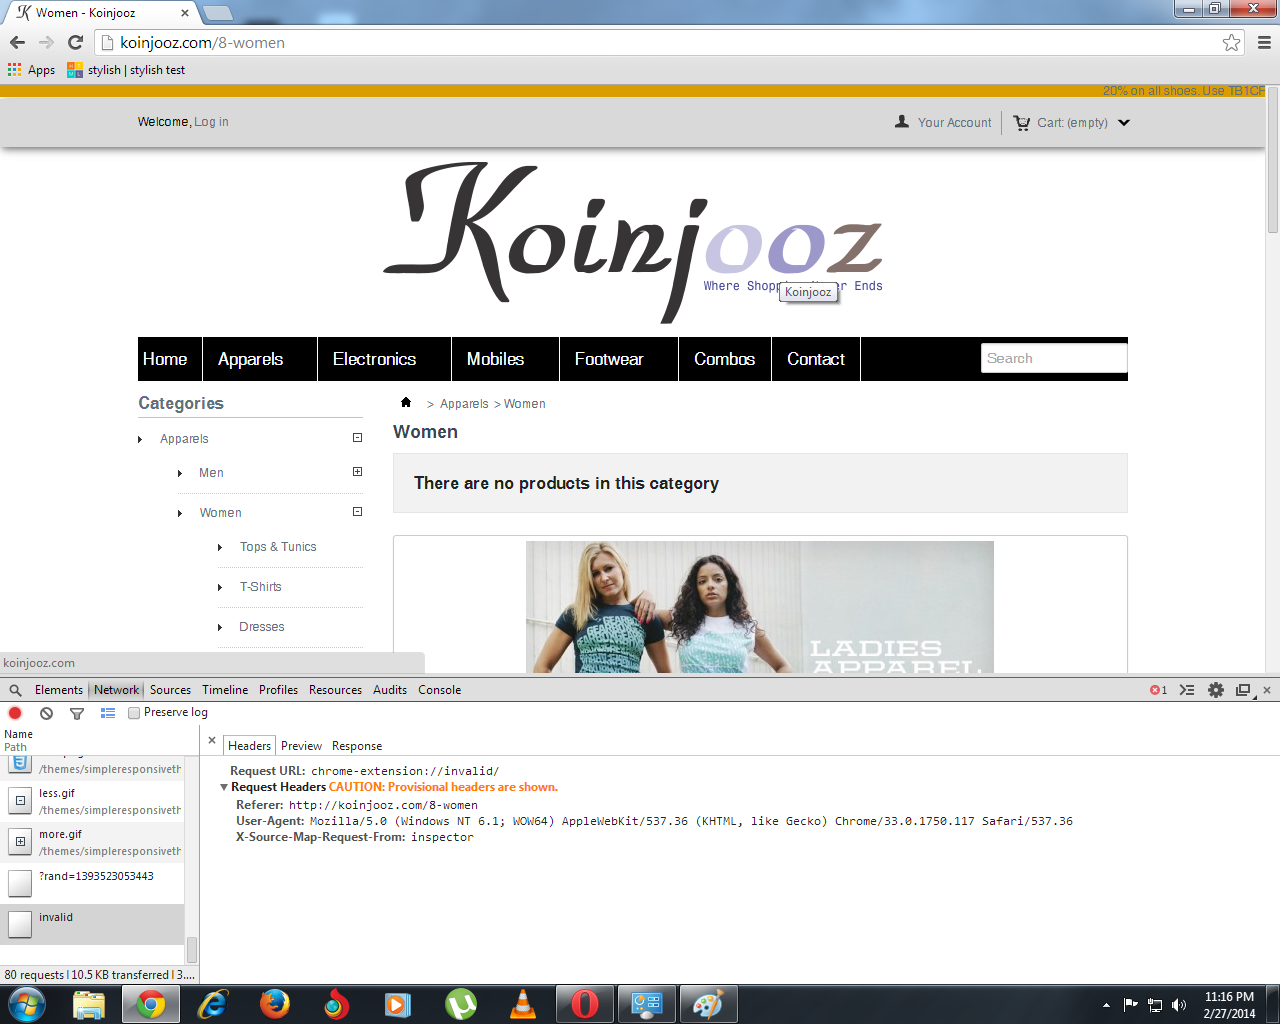Screen dimensions: 1280x1024
Task: Undock DevTools into separate window
Action: click(1243, 690)
